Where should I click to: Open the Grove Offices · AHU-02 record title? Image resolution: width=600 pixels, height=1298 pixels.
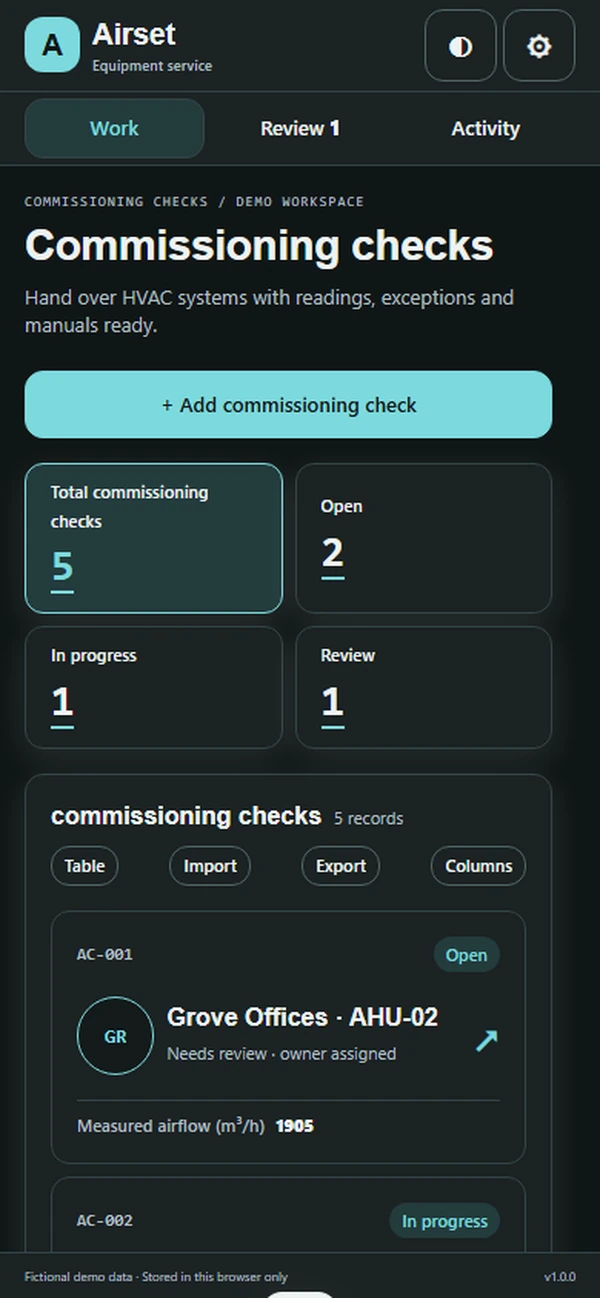click(302, 1017)
